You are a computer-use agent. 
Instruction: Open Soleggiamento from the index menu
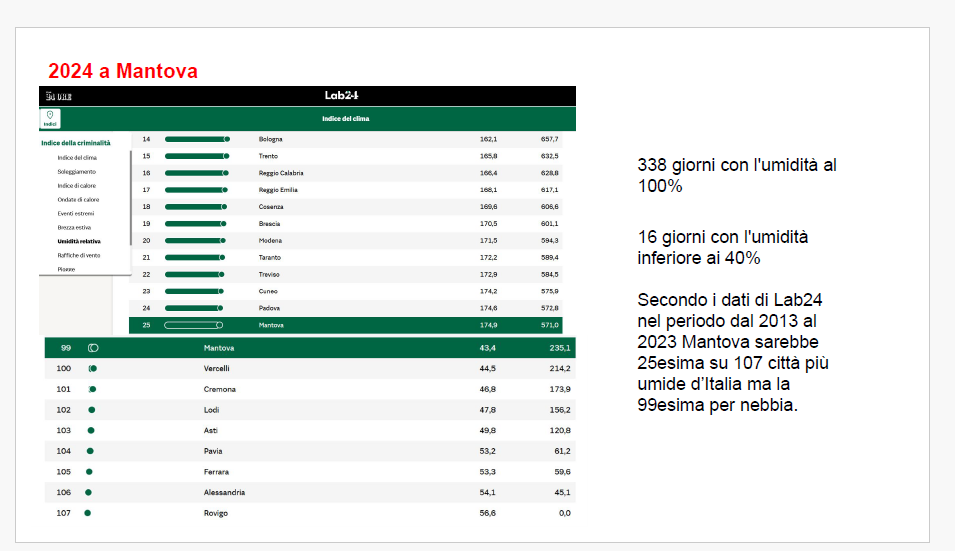(77, 171)
